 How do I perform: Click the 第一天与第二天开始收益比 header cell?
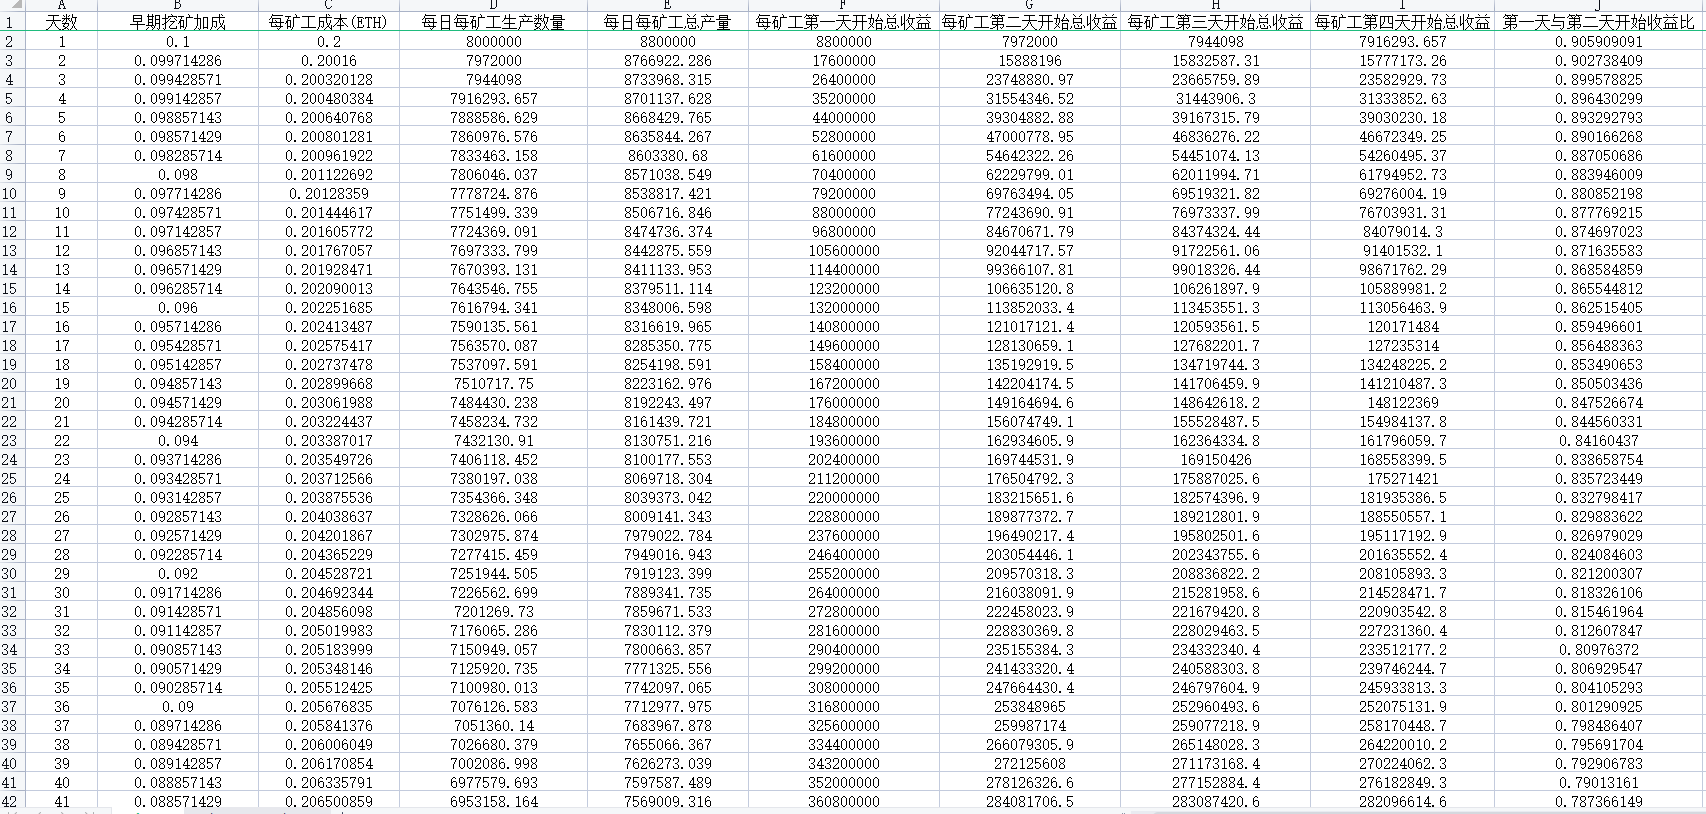tap(1598, 22)
